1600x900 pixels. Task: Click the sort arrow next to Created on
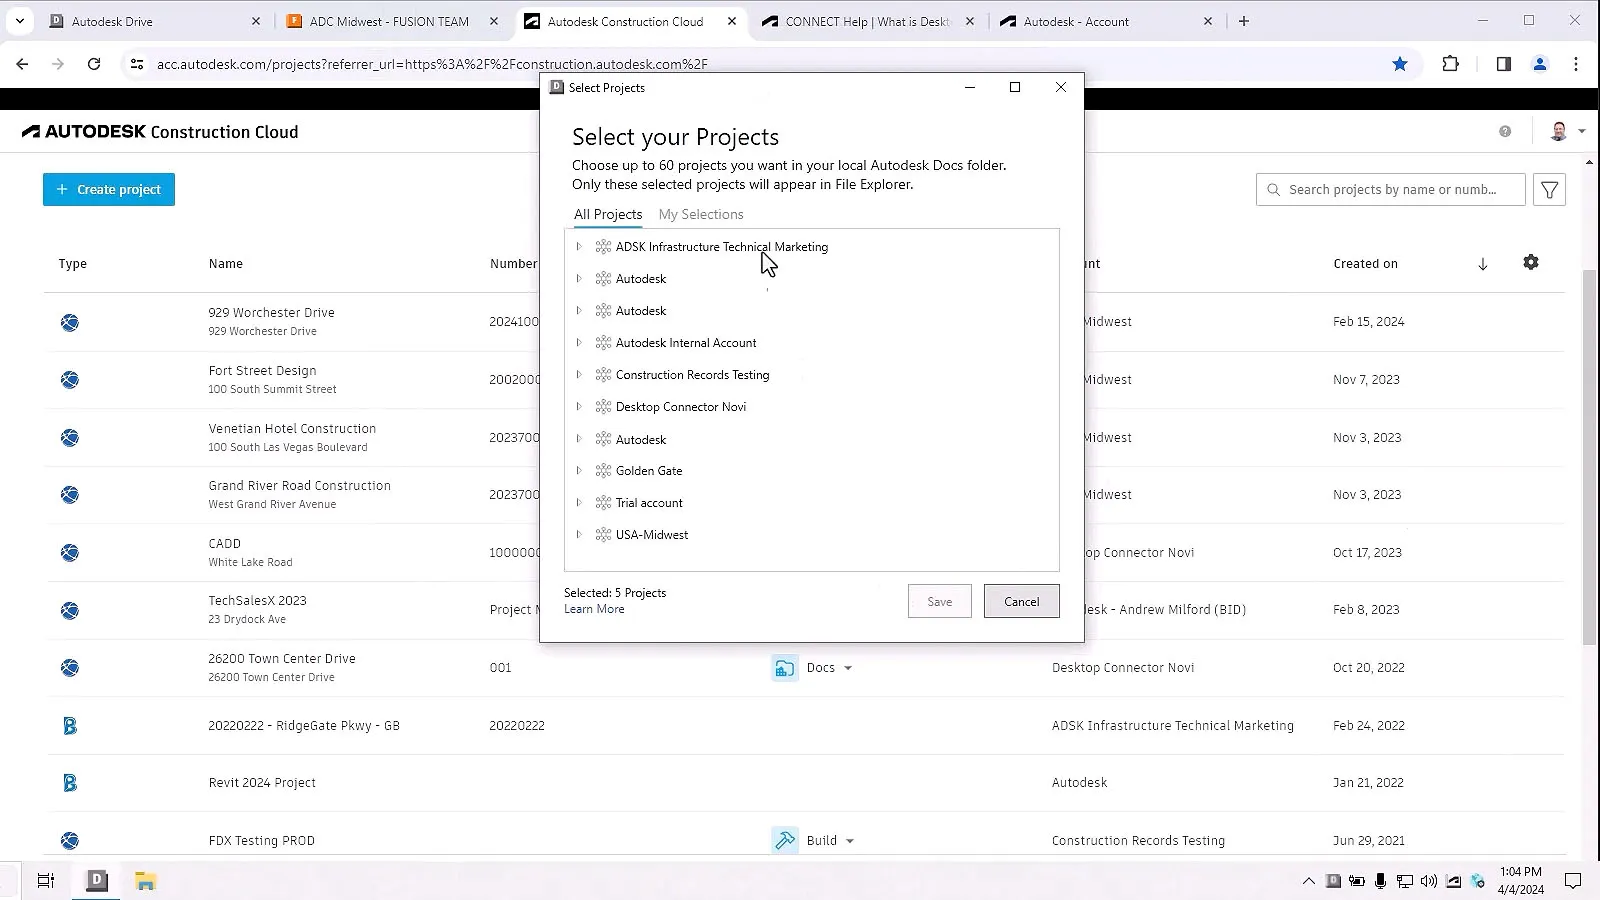point(1483,263)
